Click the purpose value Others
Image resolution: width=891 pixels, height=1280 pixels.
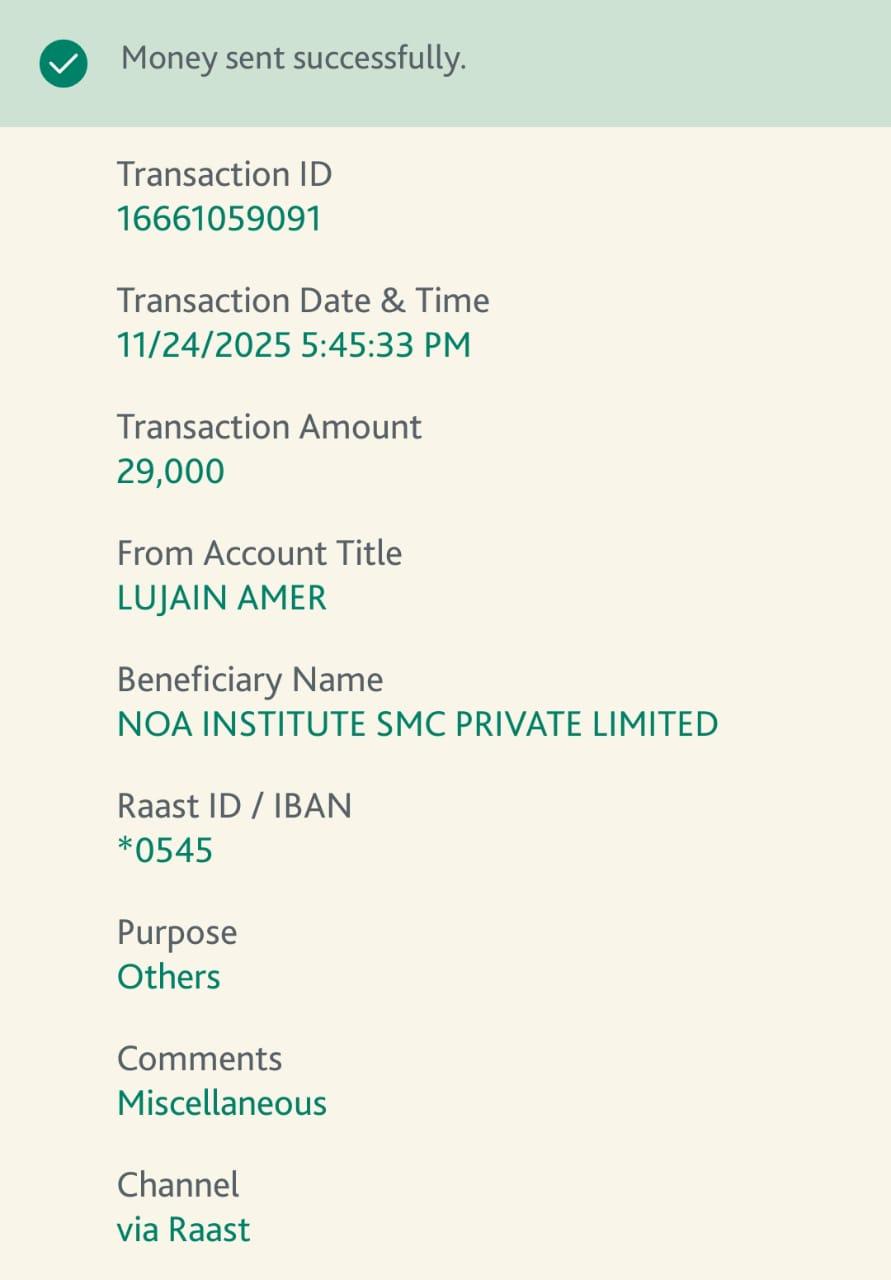tap(169, 977)
